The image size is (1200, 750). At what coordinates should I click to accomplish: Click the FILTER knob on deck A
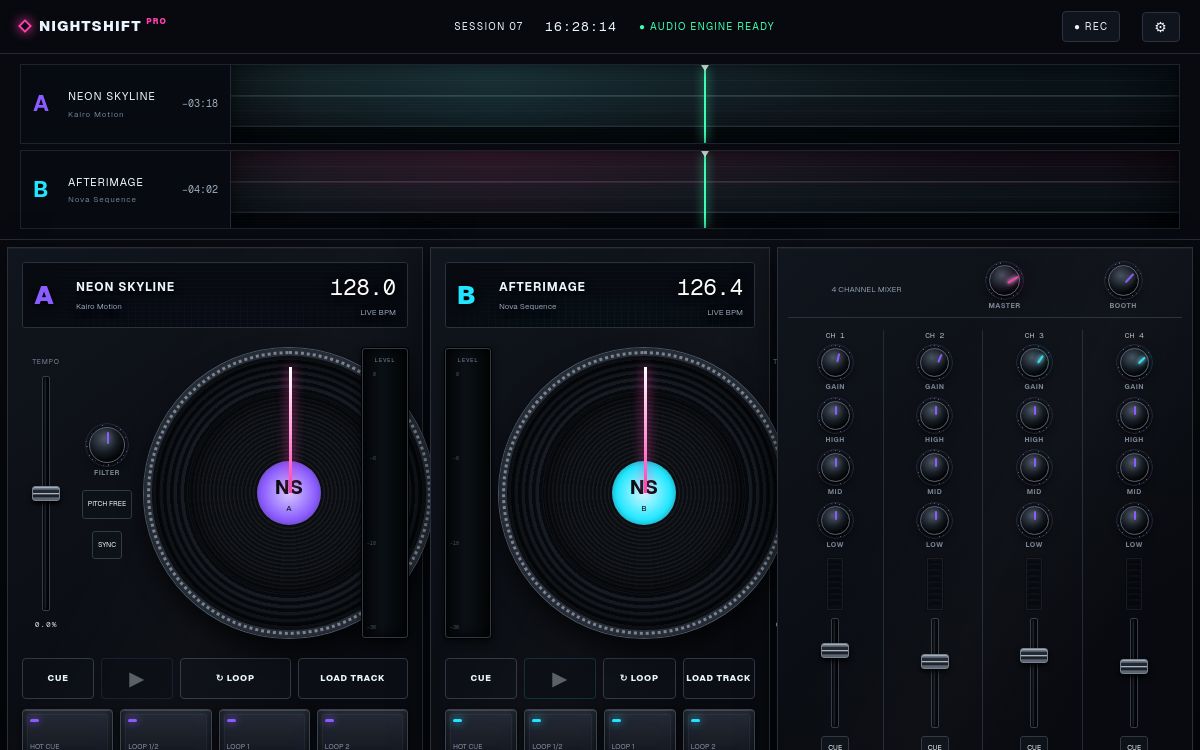(107, 445)
